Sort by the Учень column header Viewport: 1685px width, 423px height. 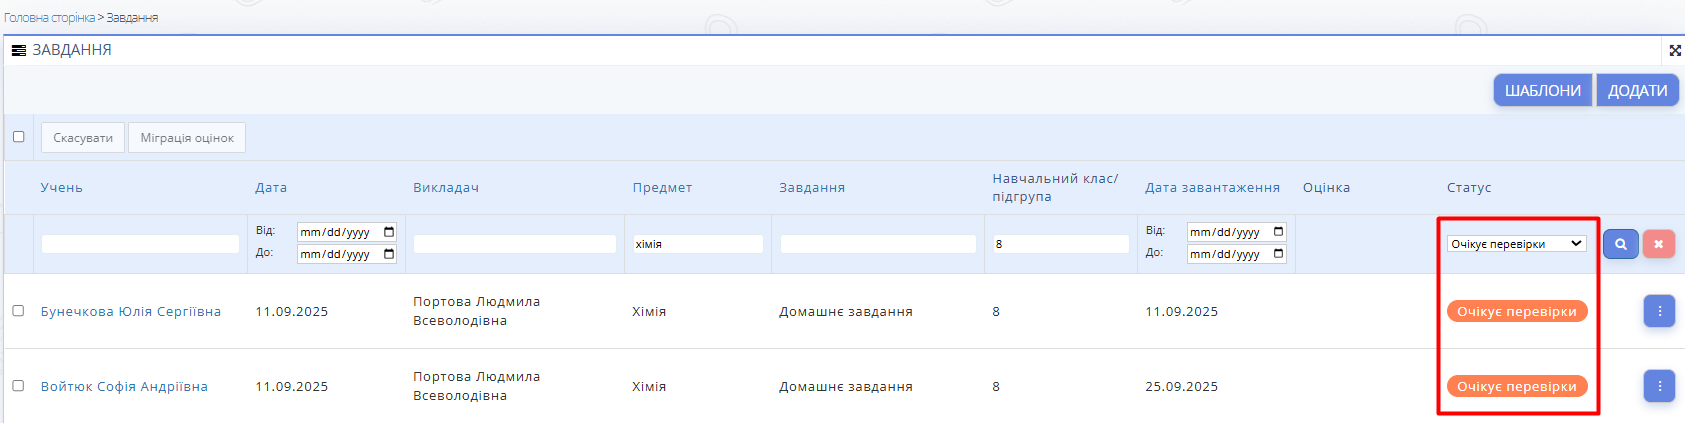point(61,188)
